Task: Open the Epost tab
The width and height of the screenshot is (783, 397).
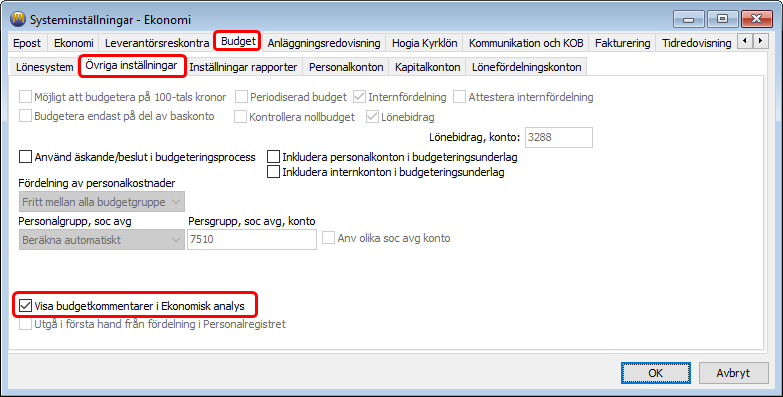Action: tap(27, 43)
